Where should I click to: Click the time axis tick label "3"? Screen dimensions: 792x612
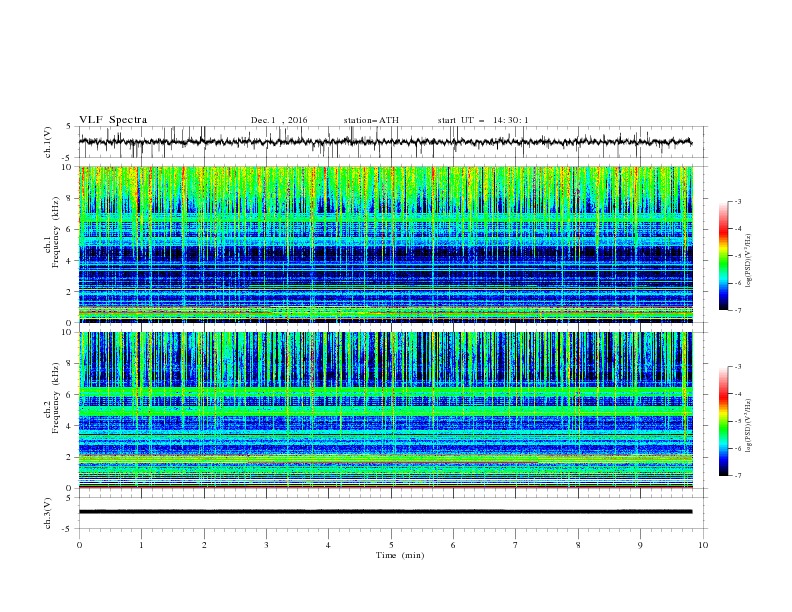tap(266, 545)
